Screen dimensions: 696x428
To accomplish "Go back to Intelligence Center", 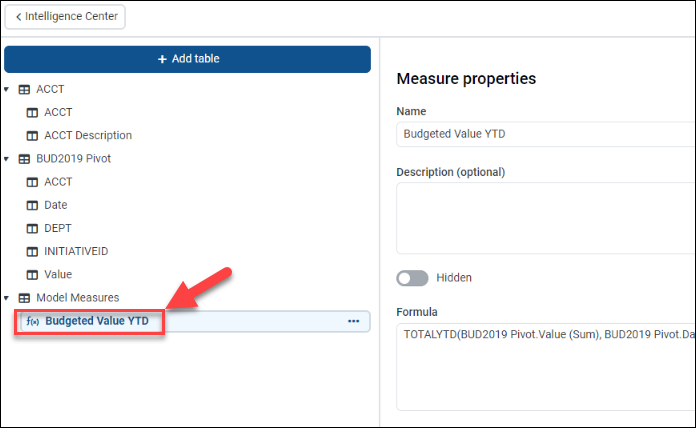I will tap(66, 17).
